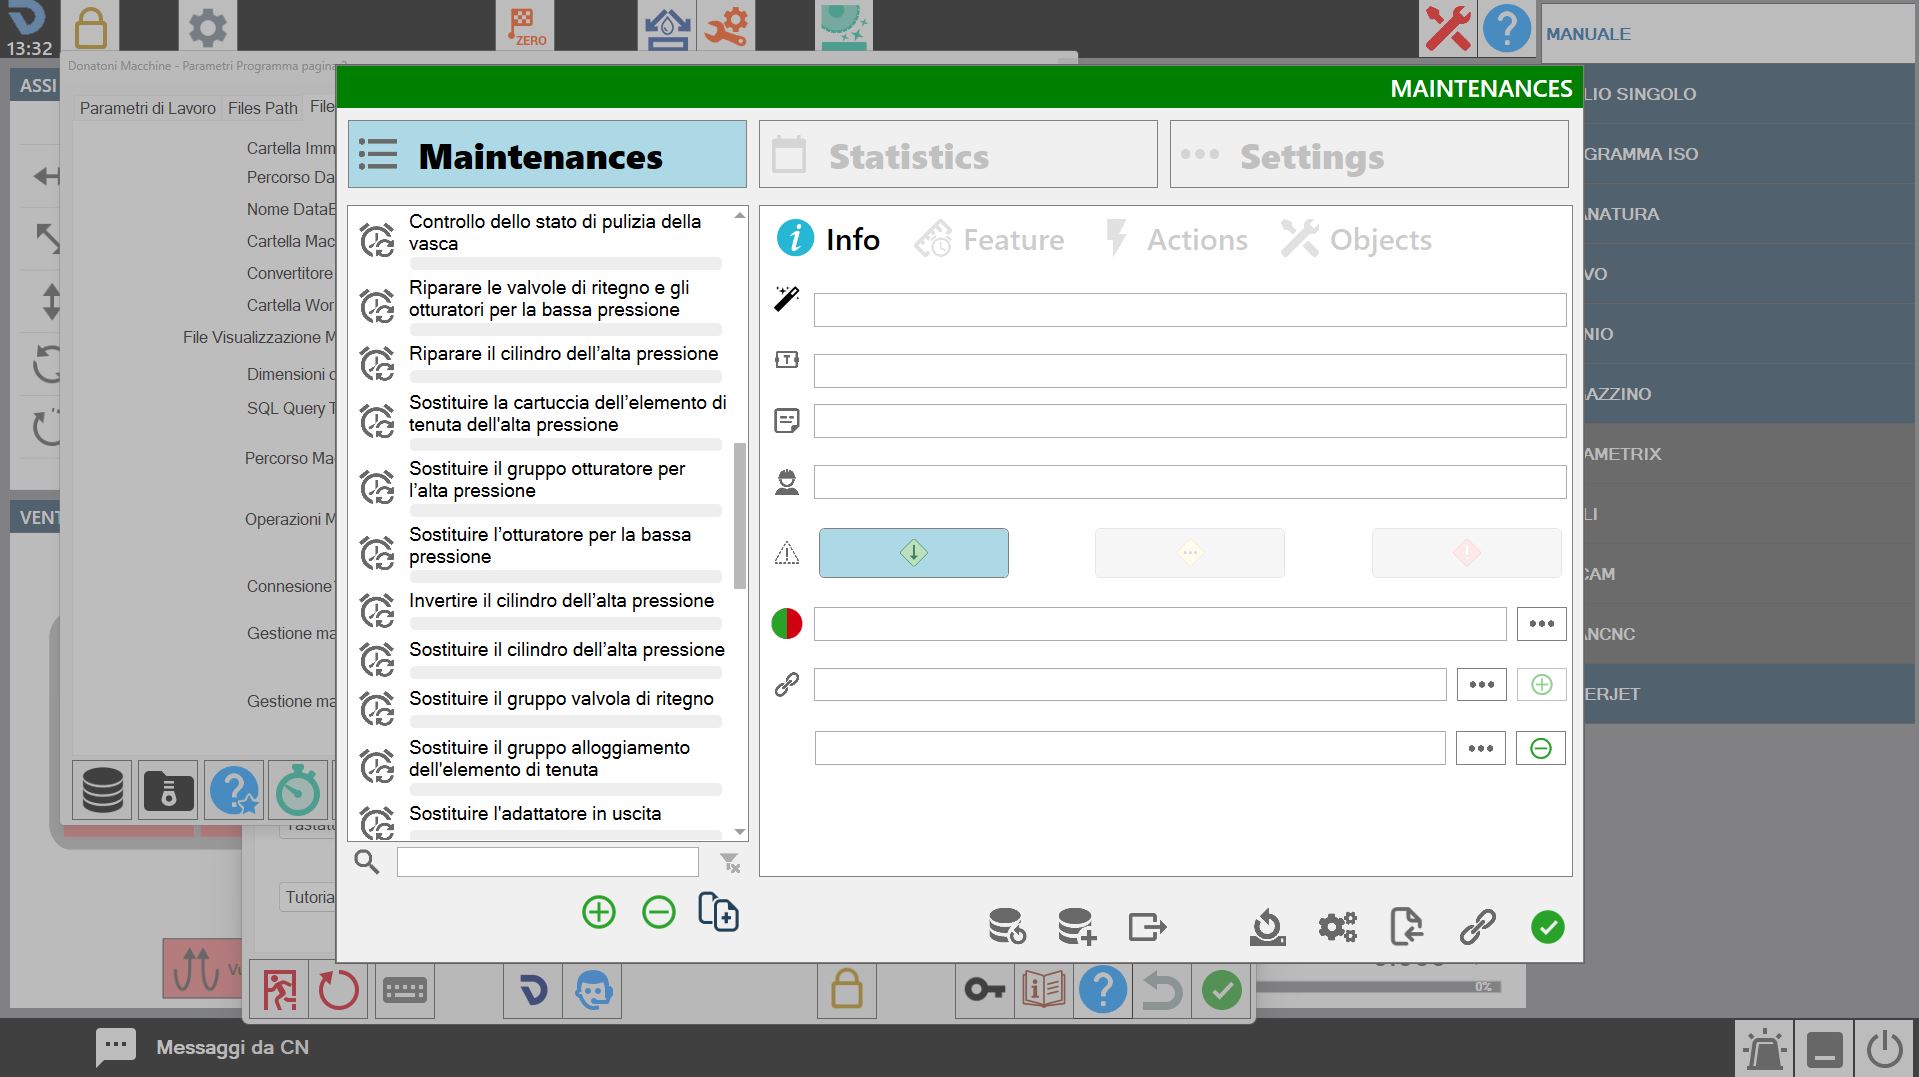Screen dimensions: 1919x1077
Task: Click the open book manual icon
Action: coord(1043,990)
